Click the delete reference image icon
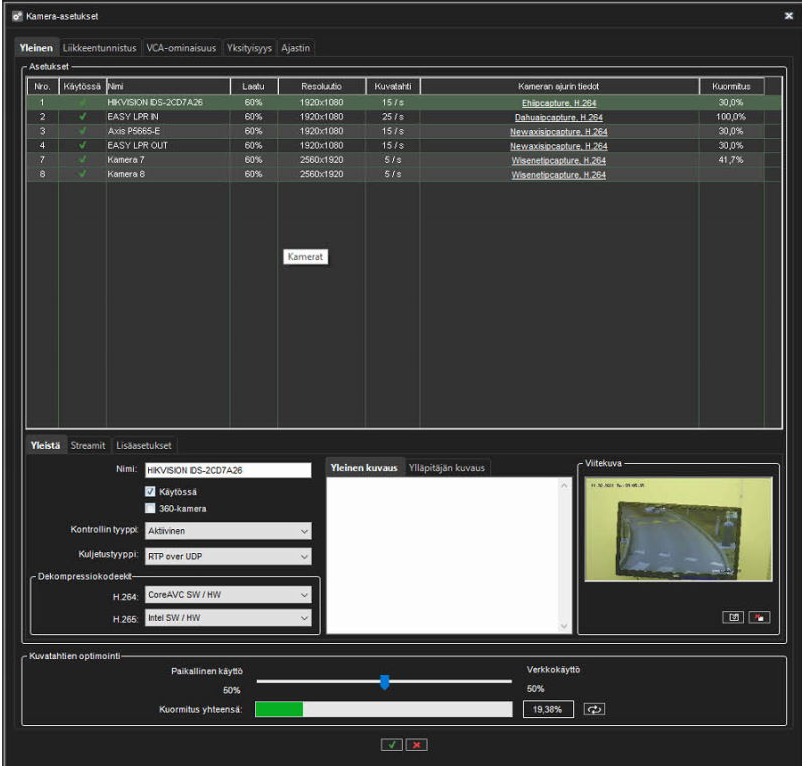This screenshot has width=802, height=767. pos(757,617)
